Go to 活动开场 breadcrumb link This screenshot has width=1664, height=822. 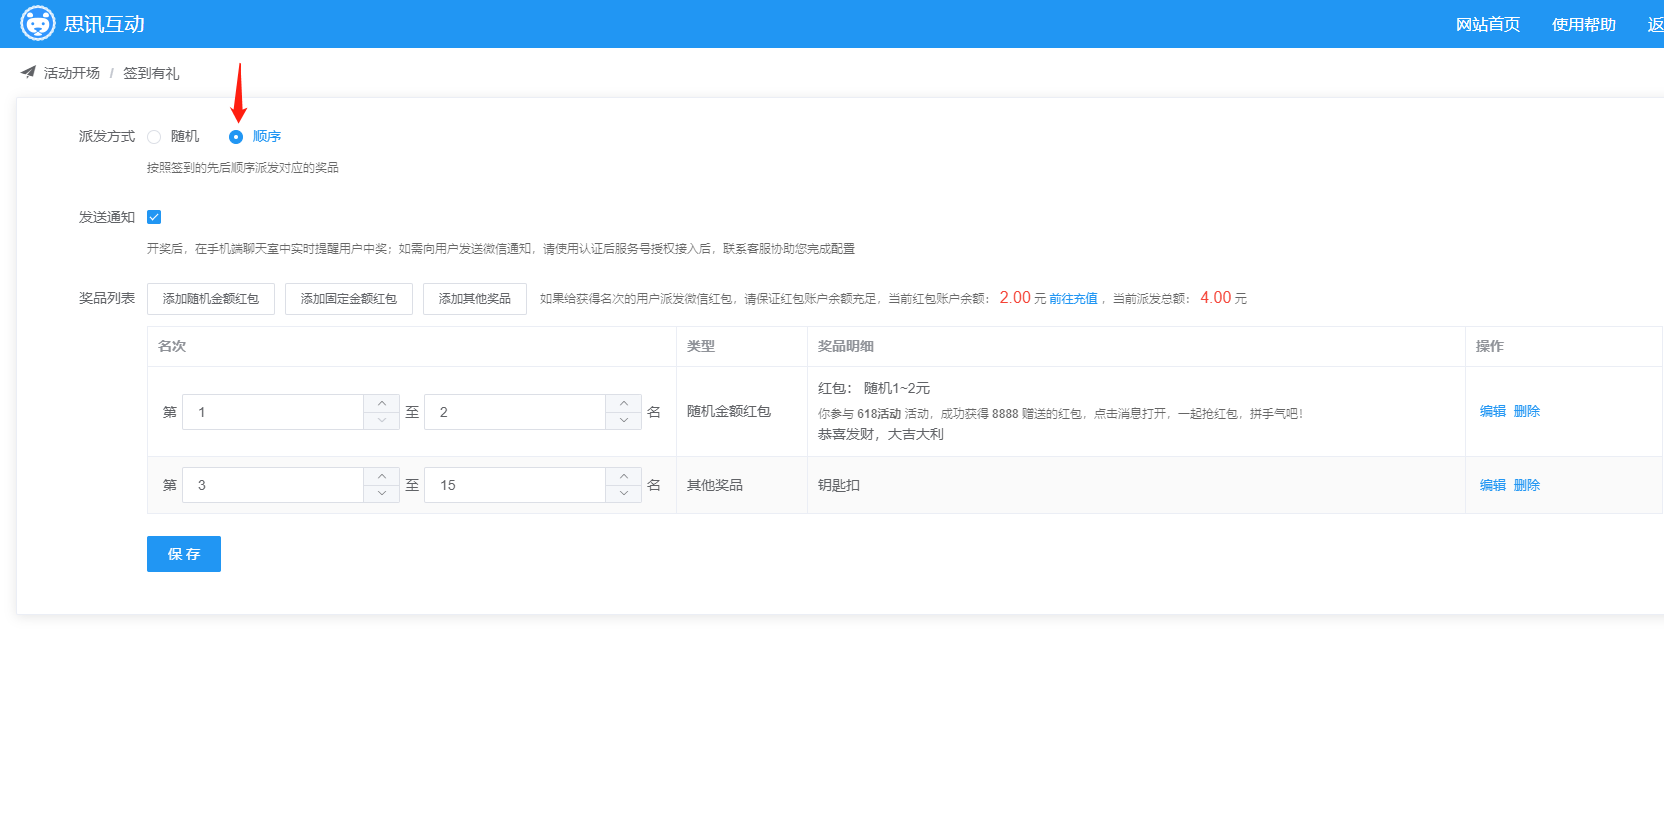72,73
